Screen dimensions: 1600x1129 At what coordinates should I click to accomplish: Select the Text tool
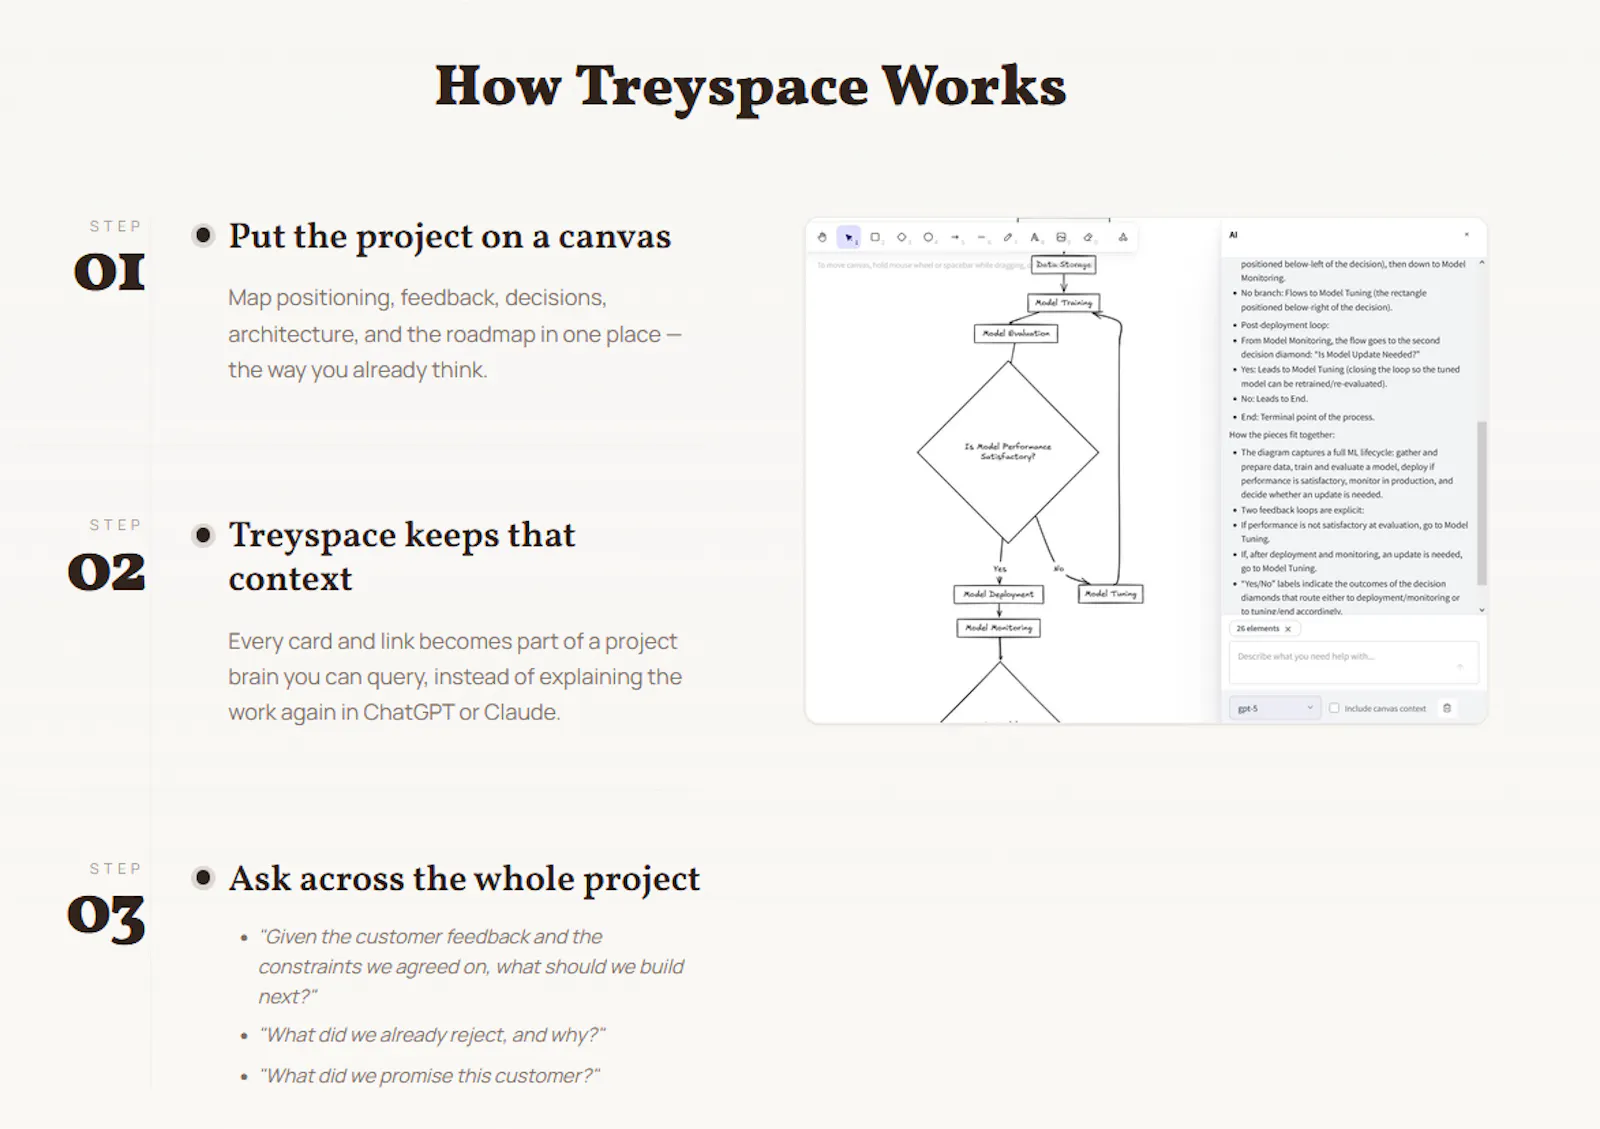pyautogui.click(x=1035, y=237)
